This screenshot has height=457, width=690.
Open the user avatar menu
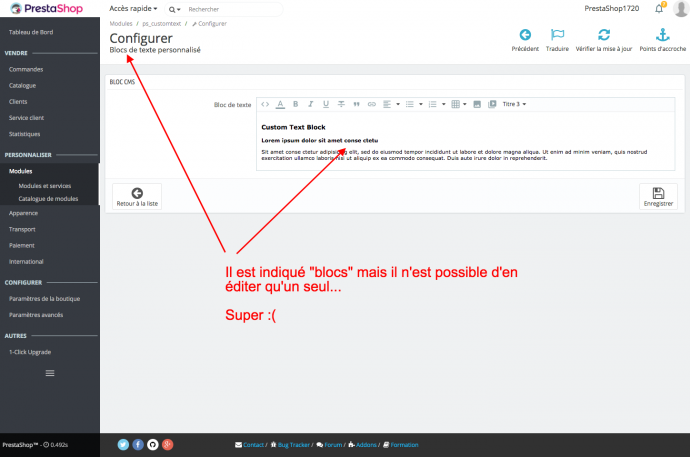[x=681, y=8]
